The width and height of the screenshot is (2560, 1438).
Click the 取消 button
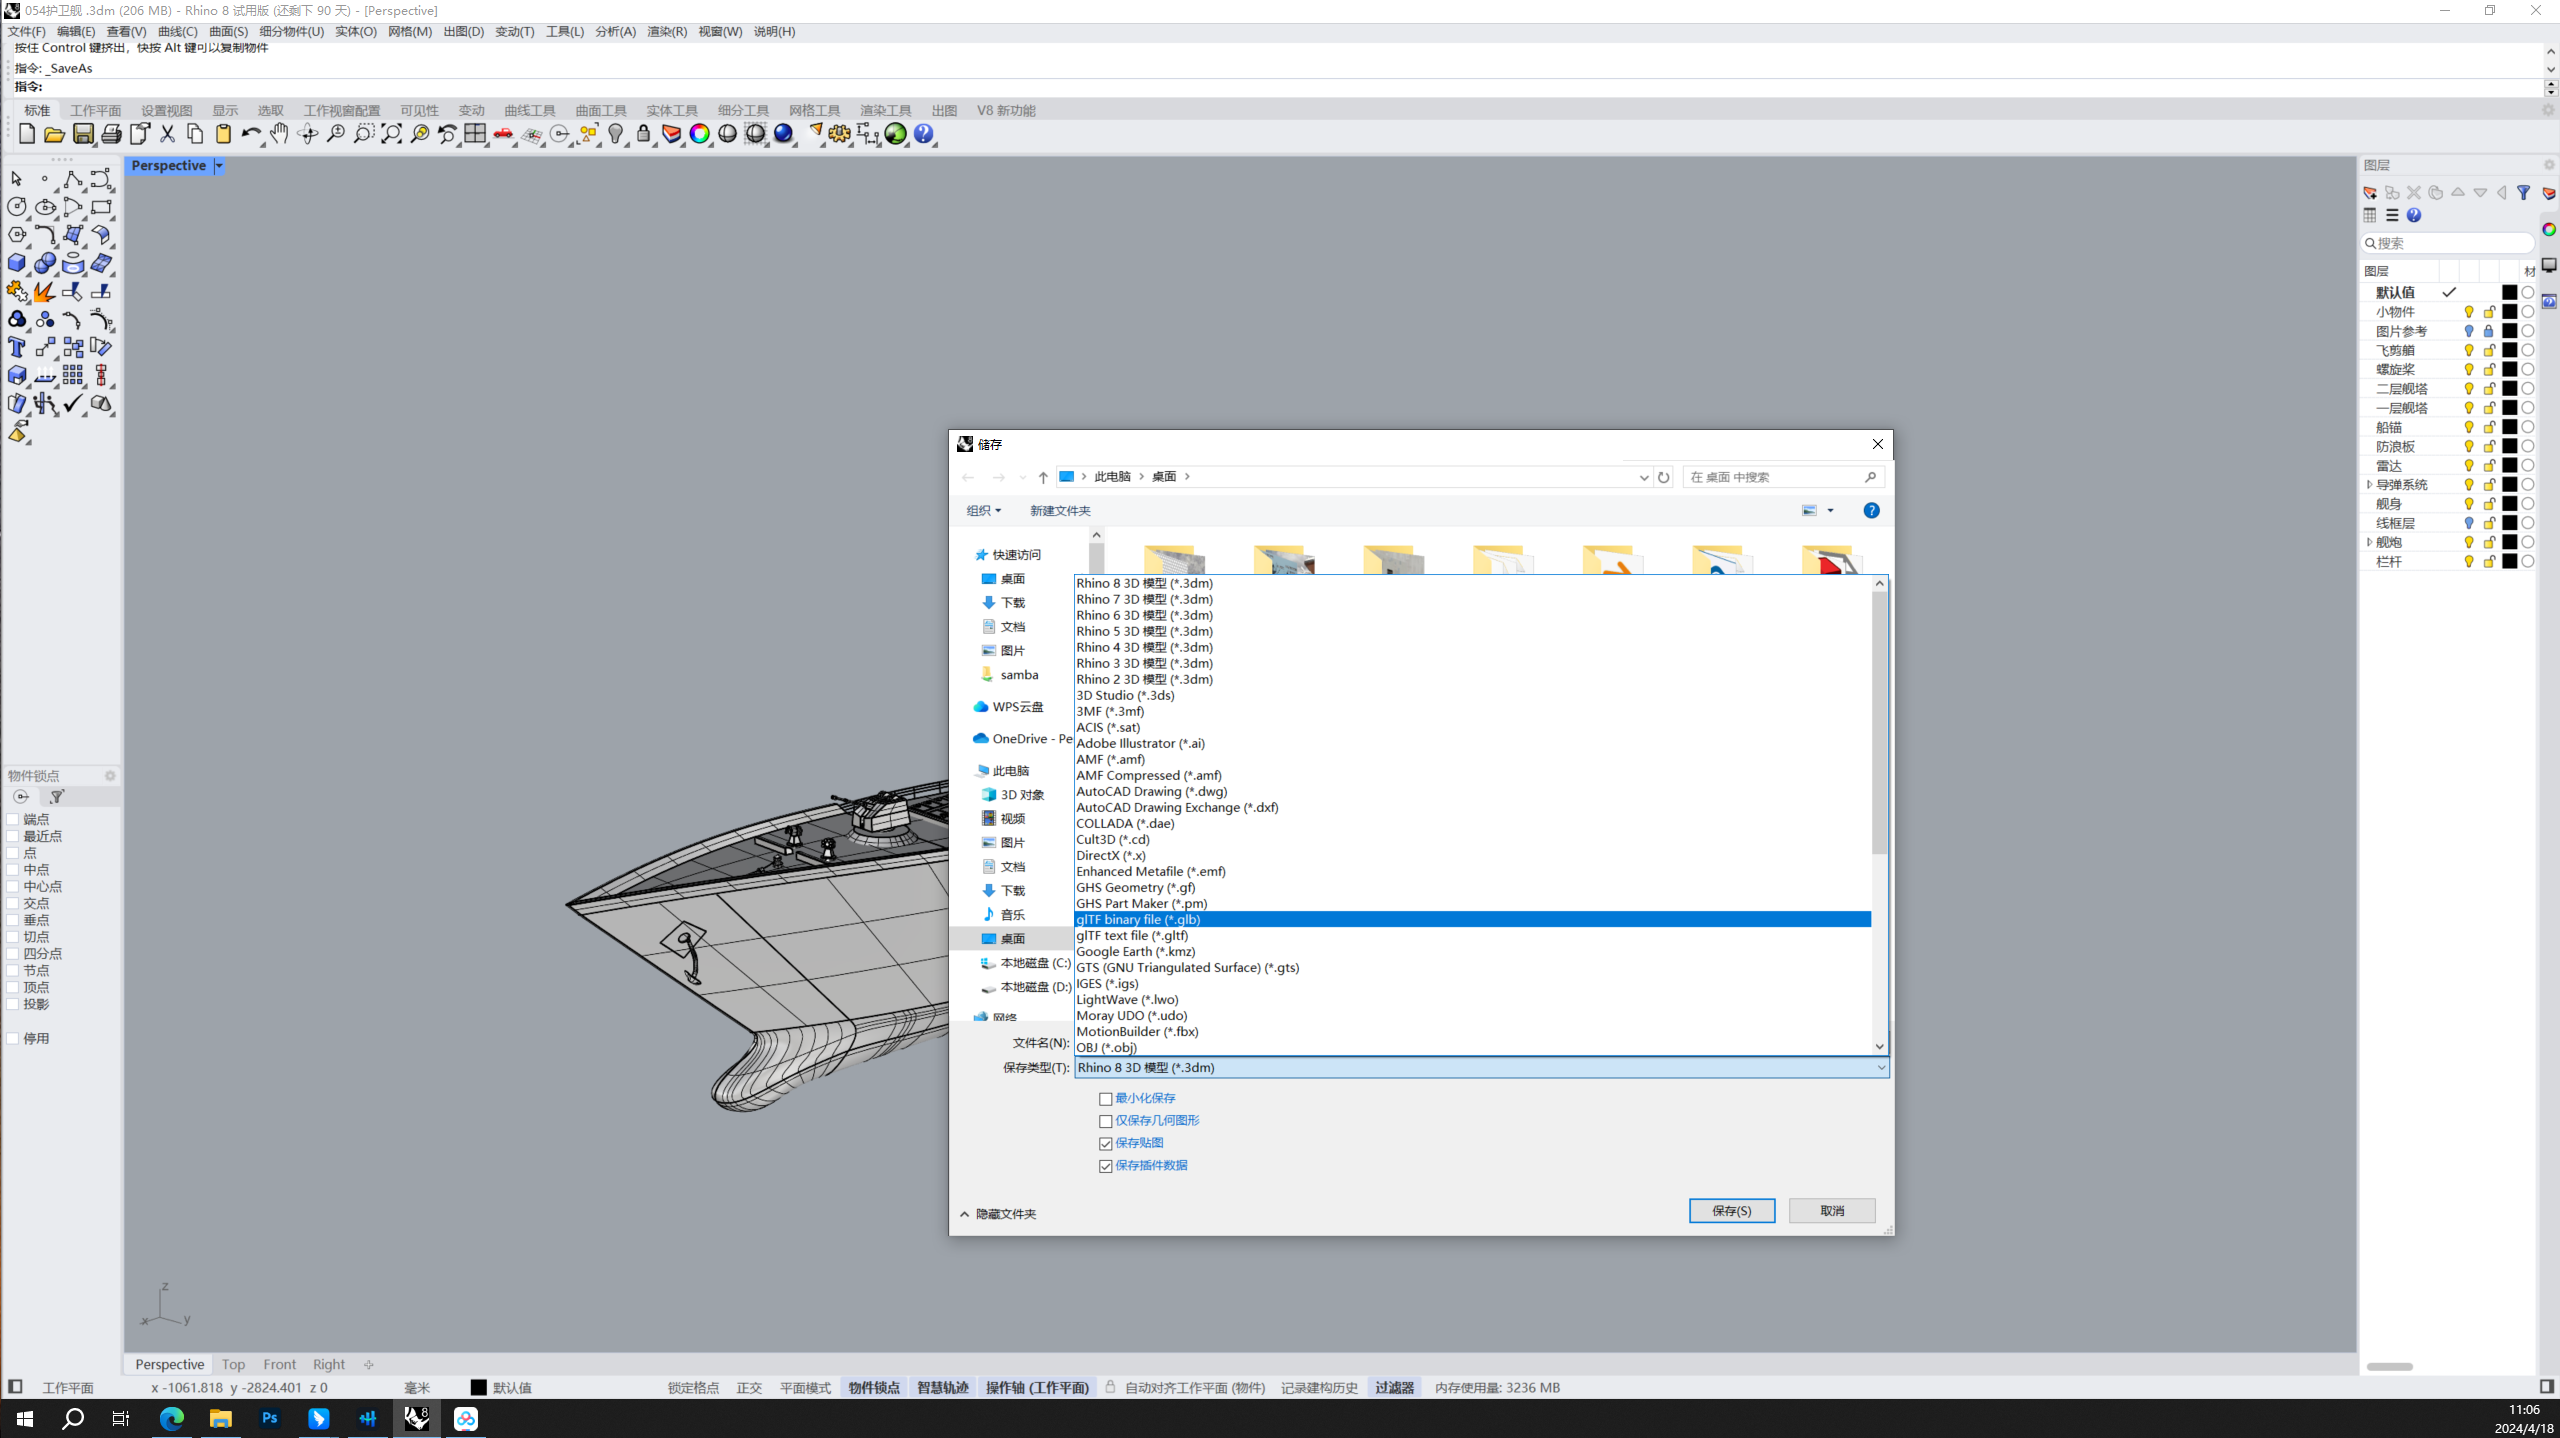[1831, 1210]
